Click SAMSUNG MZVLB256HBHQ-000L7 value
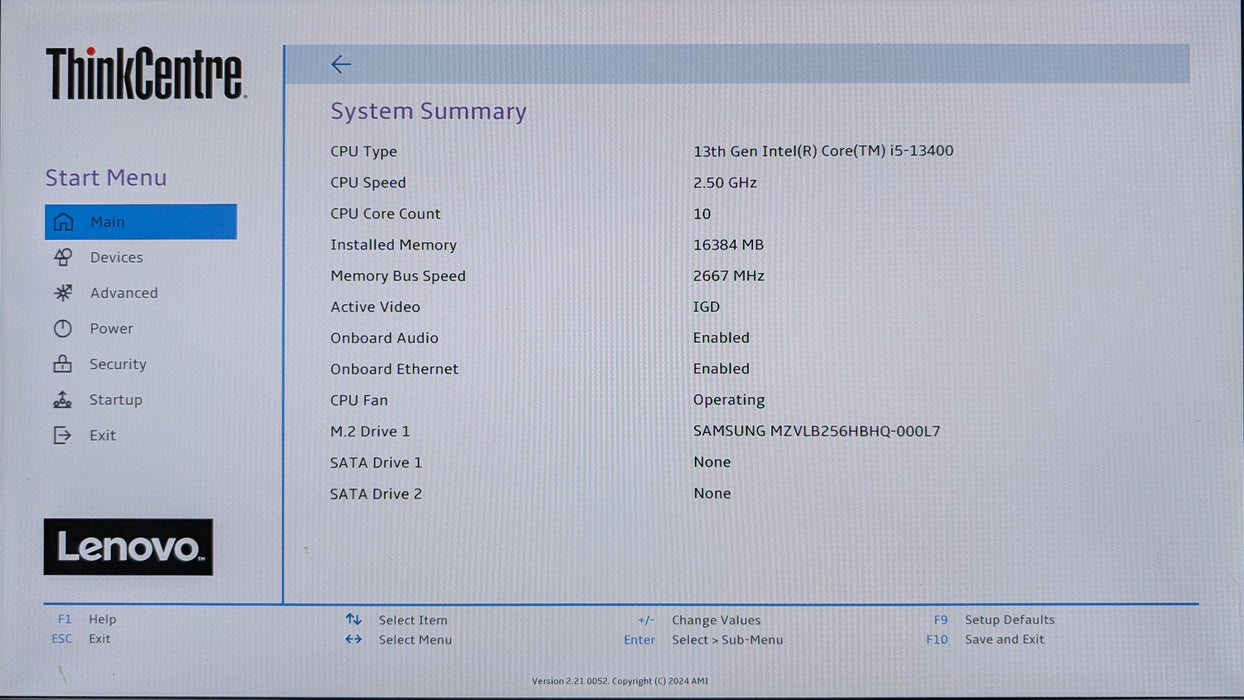The image size is (1244, 700). point(817,432)
